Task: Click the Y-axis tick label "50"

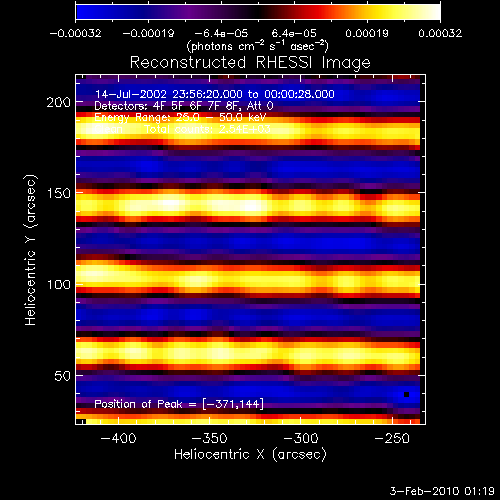Action: point(62,376)
